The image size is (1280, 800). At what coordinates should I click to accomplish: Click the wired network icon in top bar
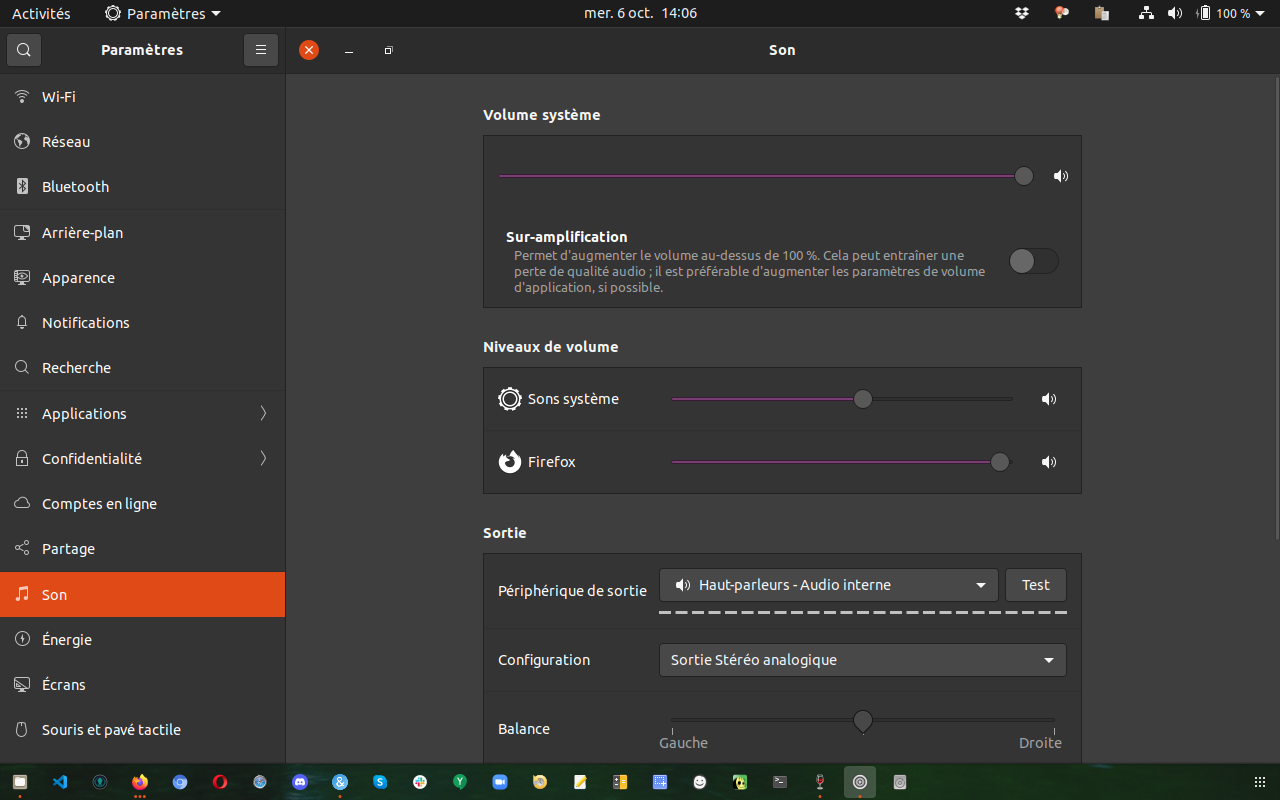point(1147,13)
